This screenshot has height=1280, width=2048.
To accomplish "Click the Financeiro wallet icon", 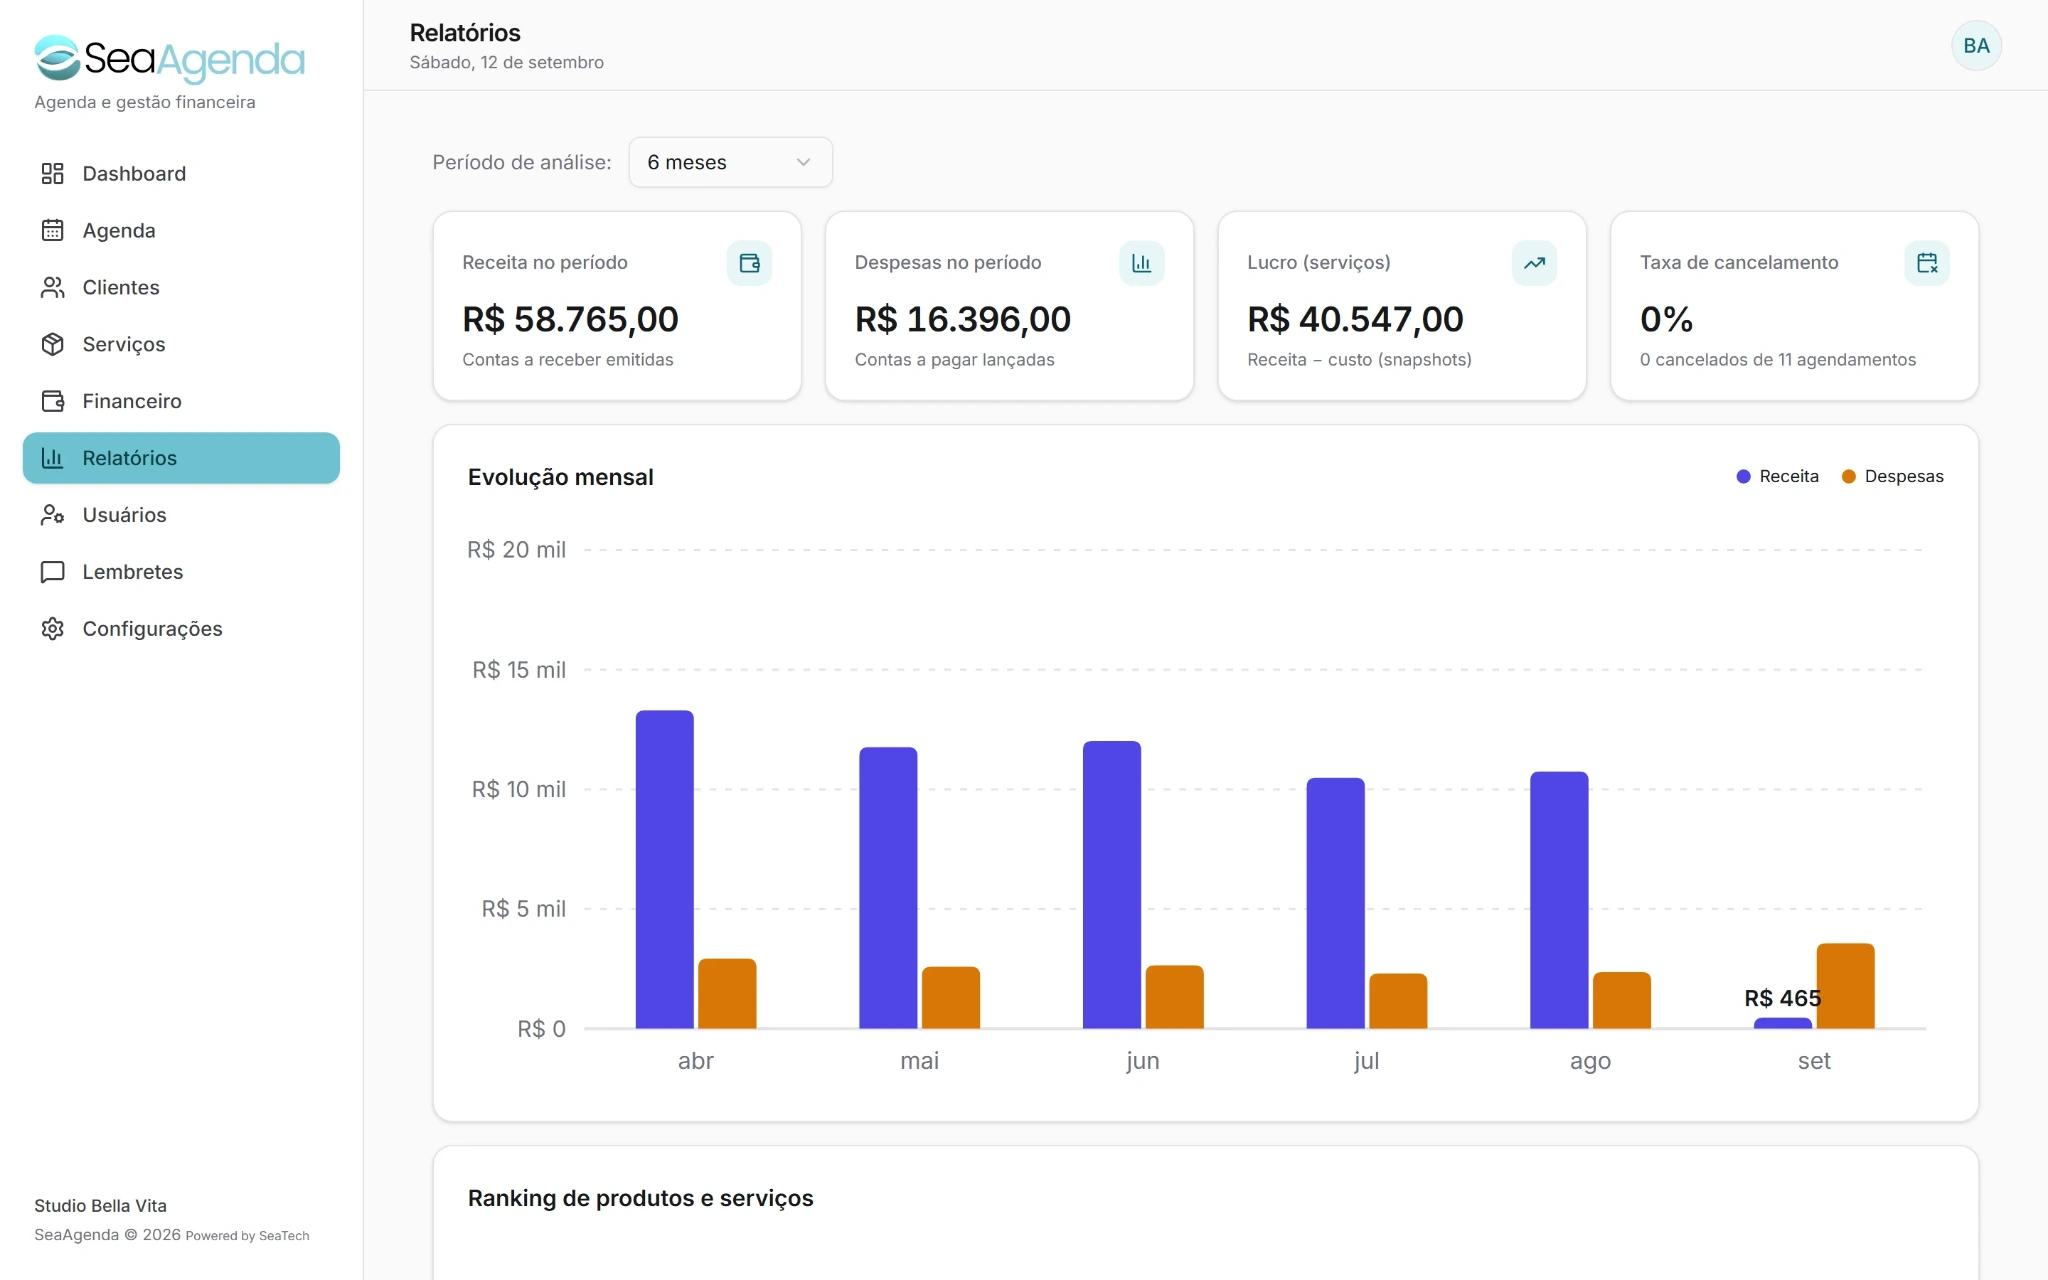I will click(x=52, y=401).
